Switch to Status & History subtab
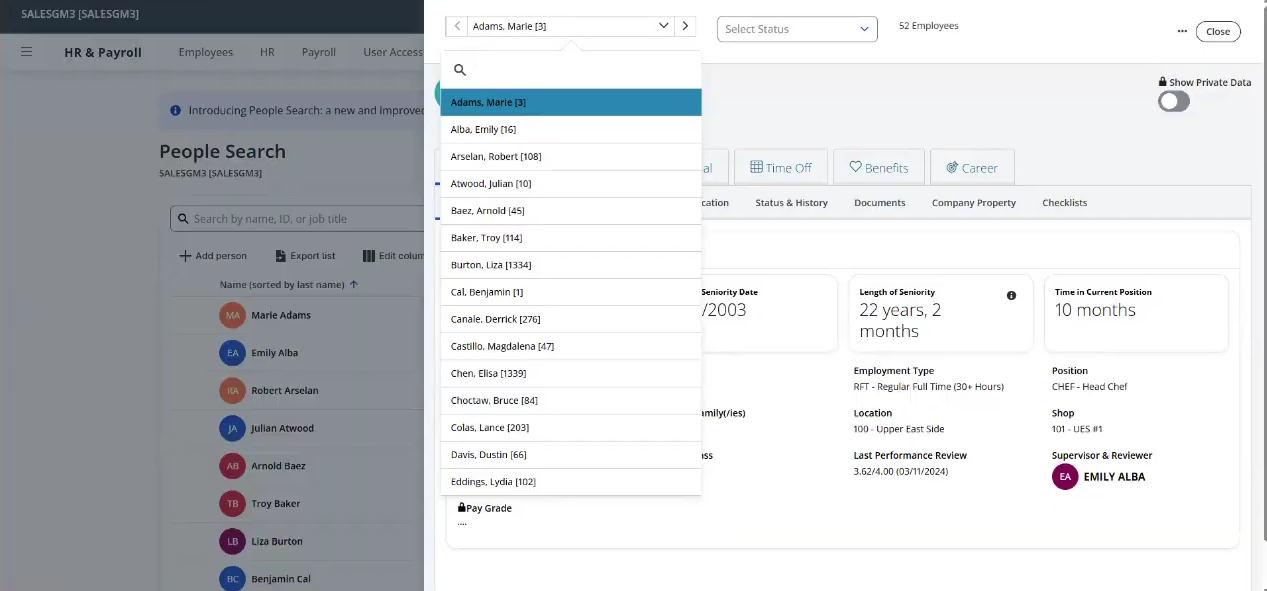1267x591 pixels. (x=791, y=203)
